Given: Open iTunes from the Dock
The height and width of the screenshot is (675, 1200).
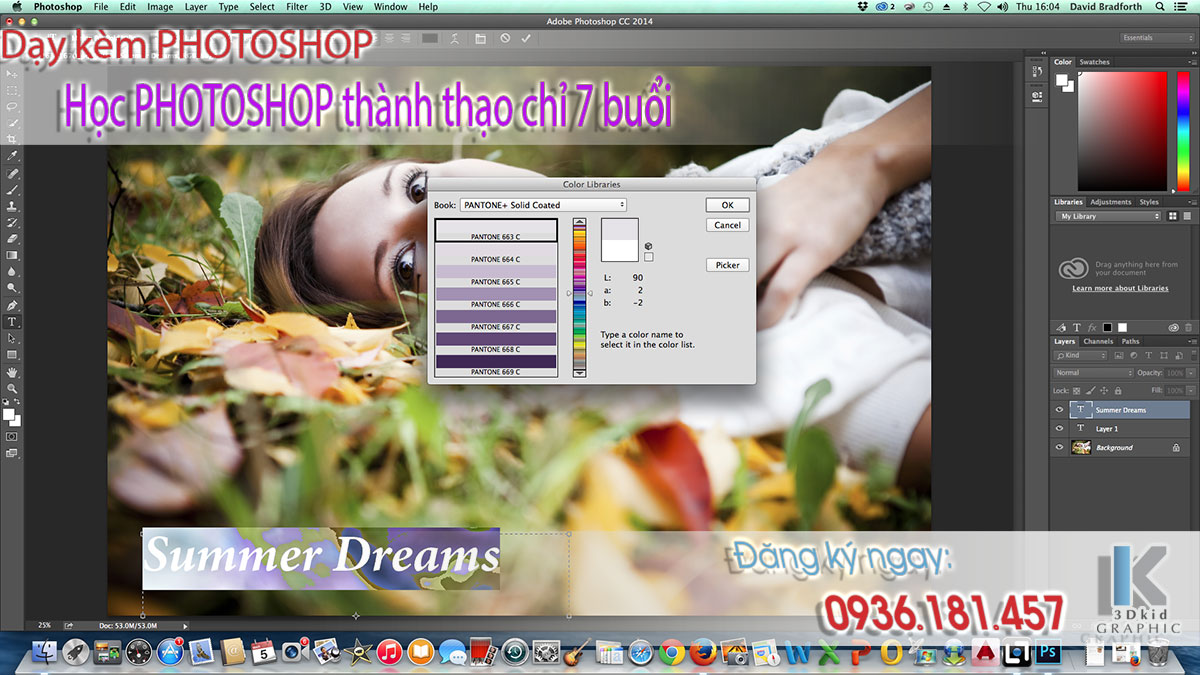Looking at the screenshot, I should click(389, 653).
